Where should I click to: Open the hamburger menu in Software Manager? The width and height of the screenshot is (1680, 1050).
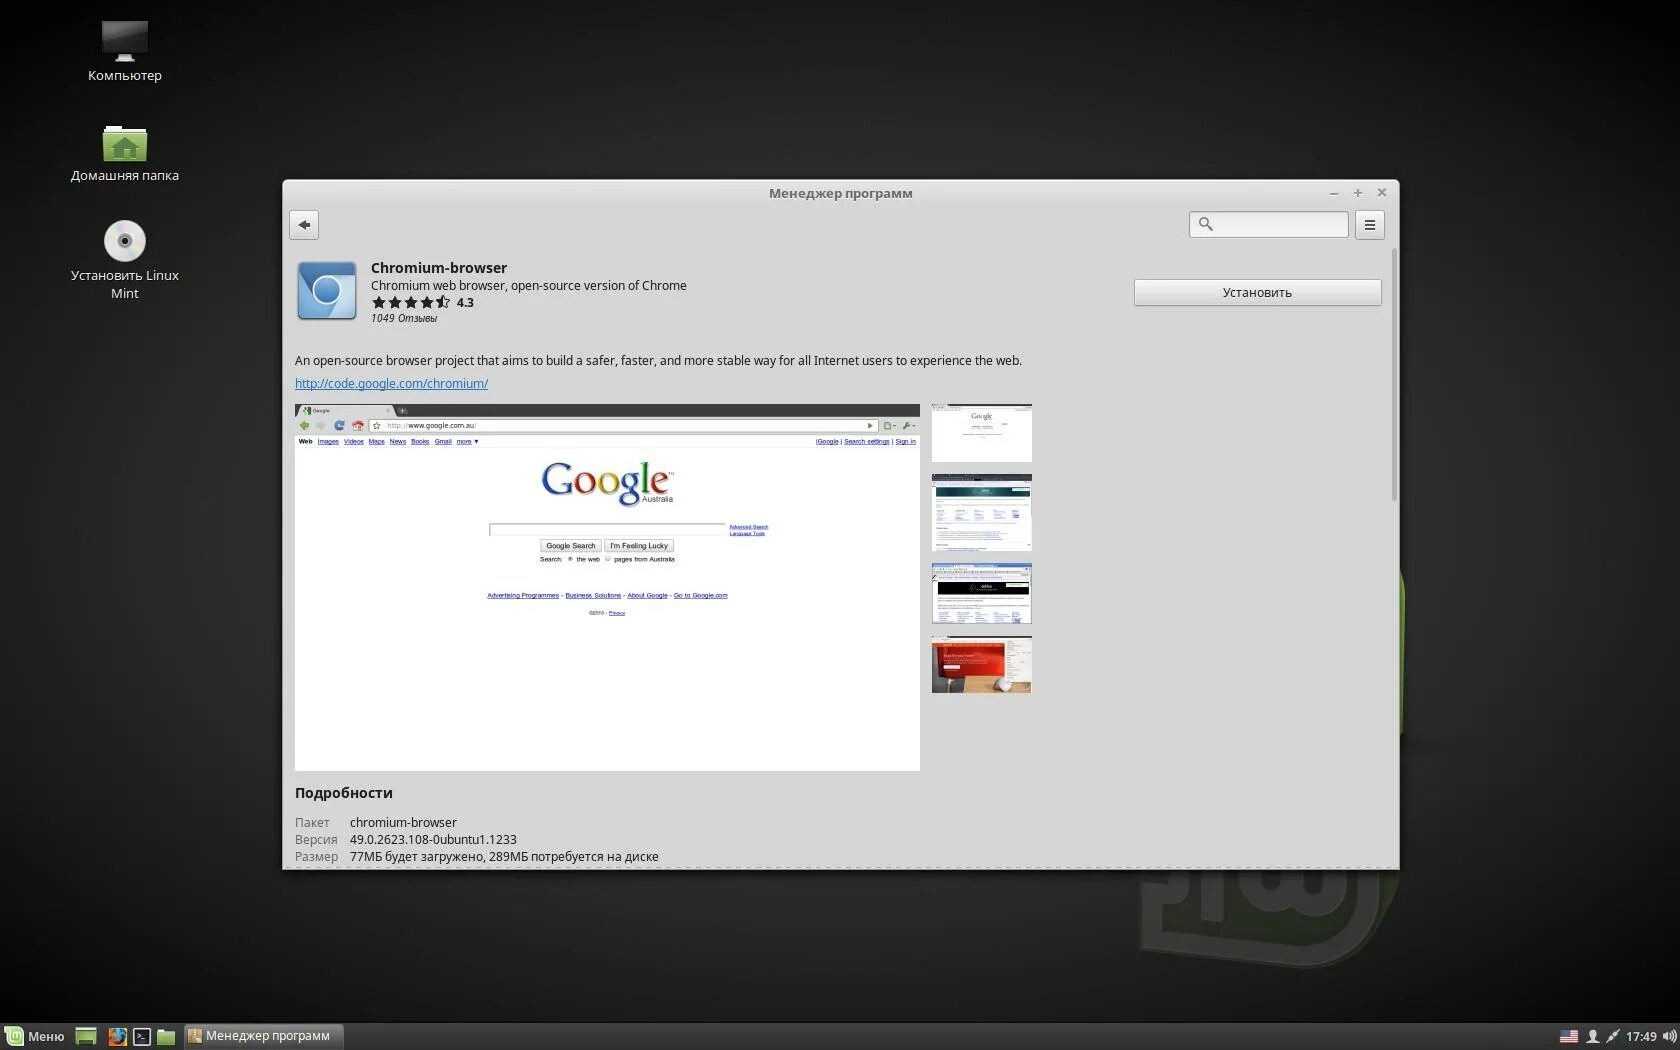pos(1370,225)
